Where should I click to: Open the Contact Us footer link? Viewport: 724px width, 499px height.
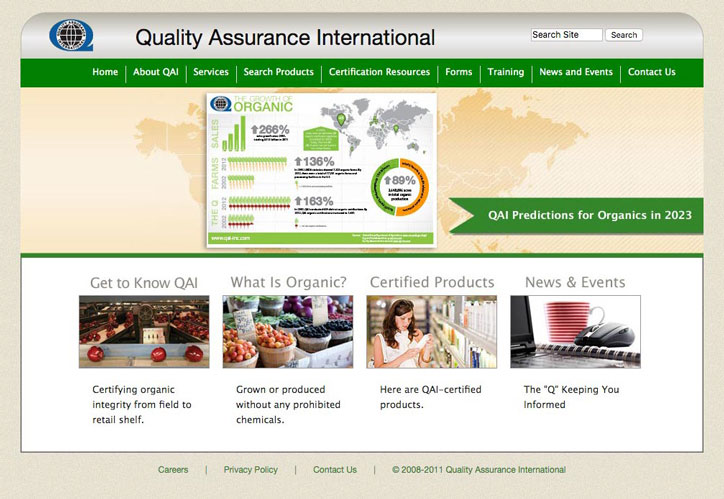pyautogui.click(x=335, y=470)
